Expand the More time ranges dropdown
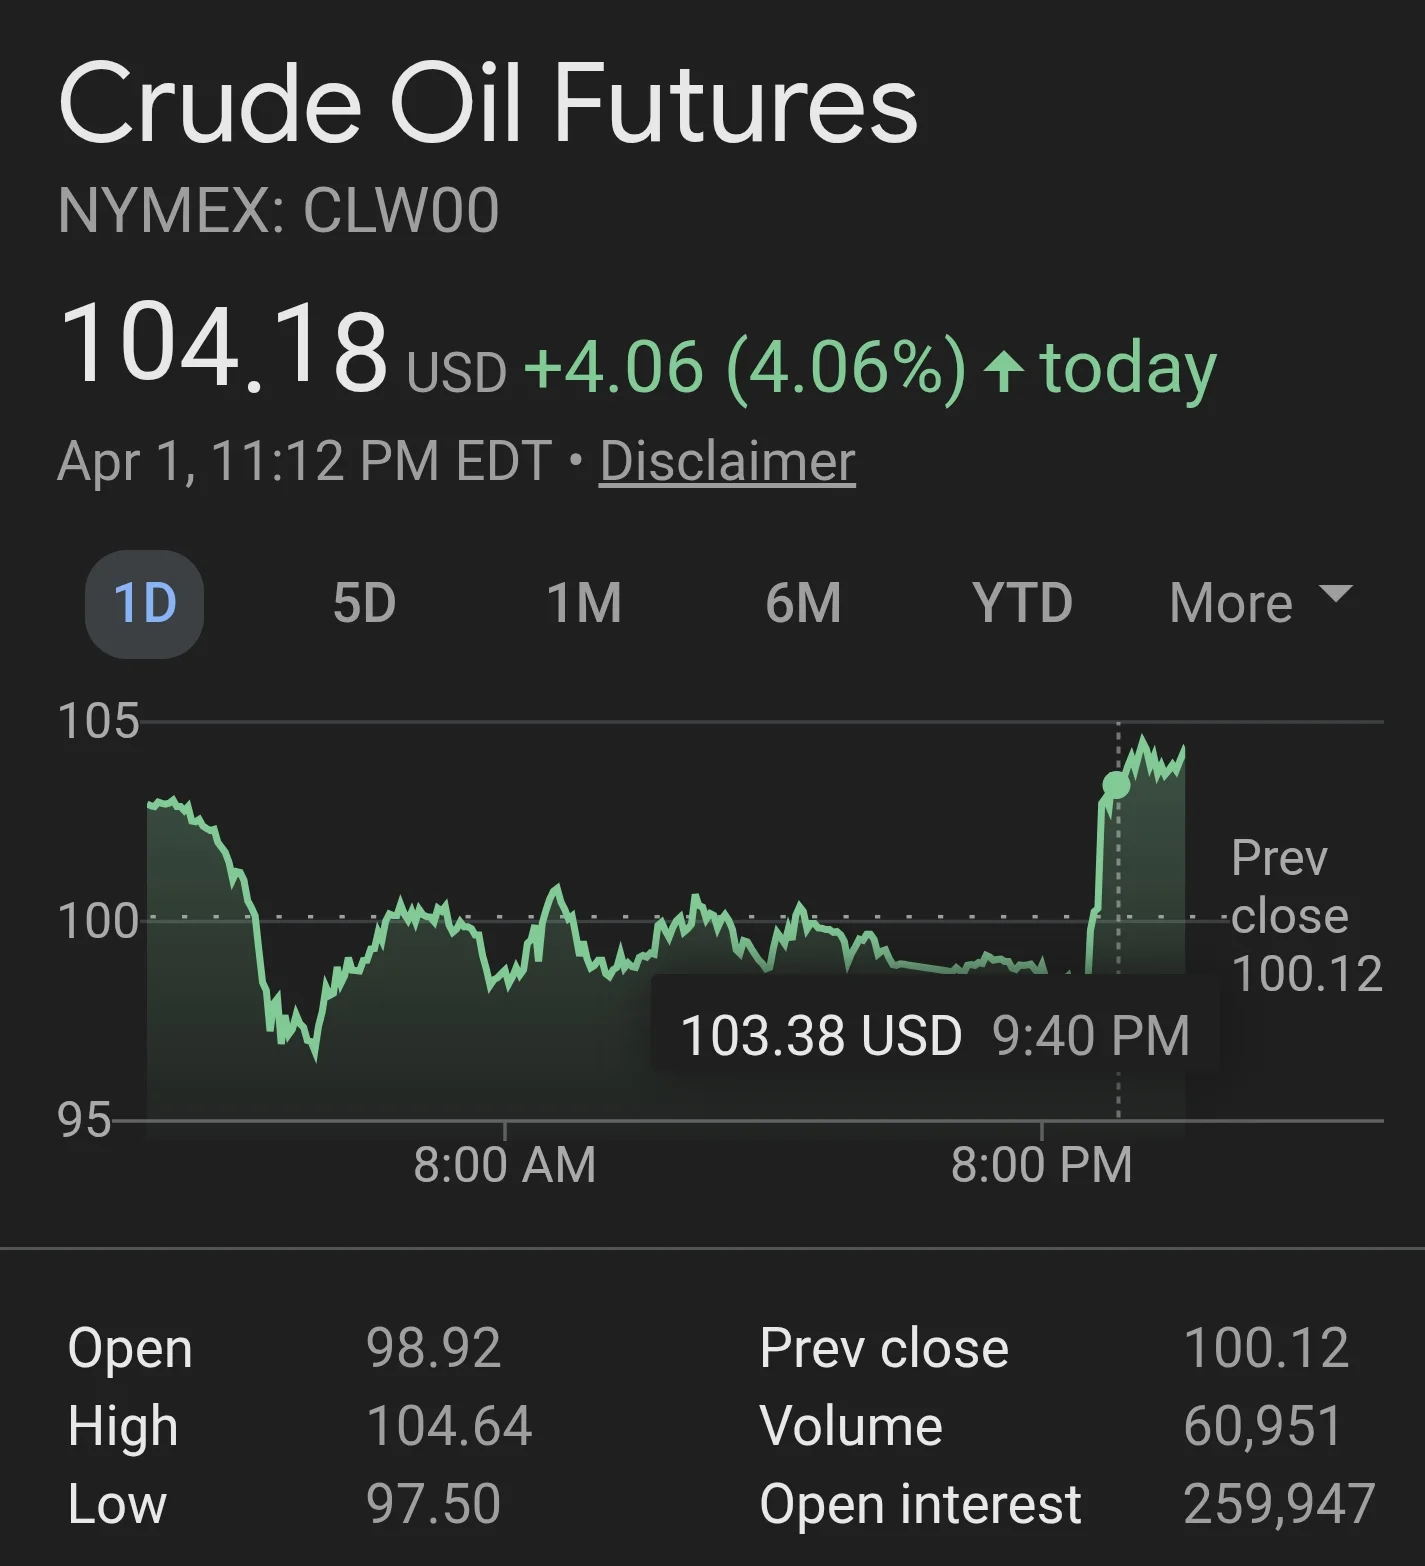The height and width of the screenshot is (1566, 1425). 1260,604
